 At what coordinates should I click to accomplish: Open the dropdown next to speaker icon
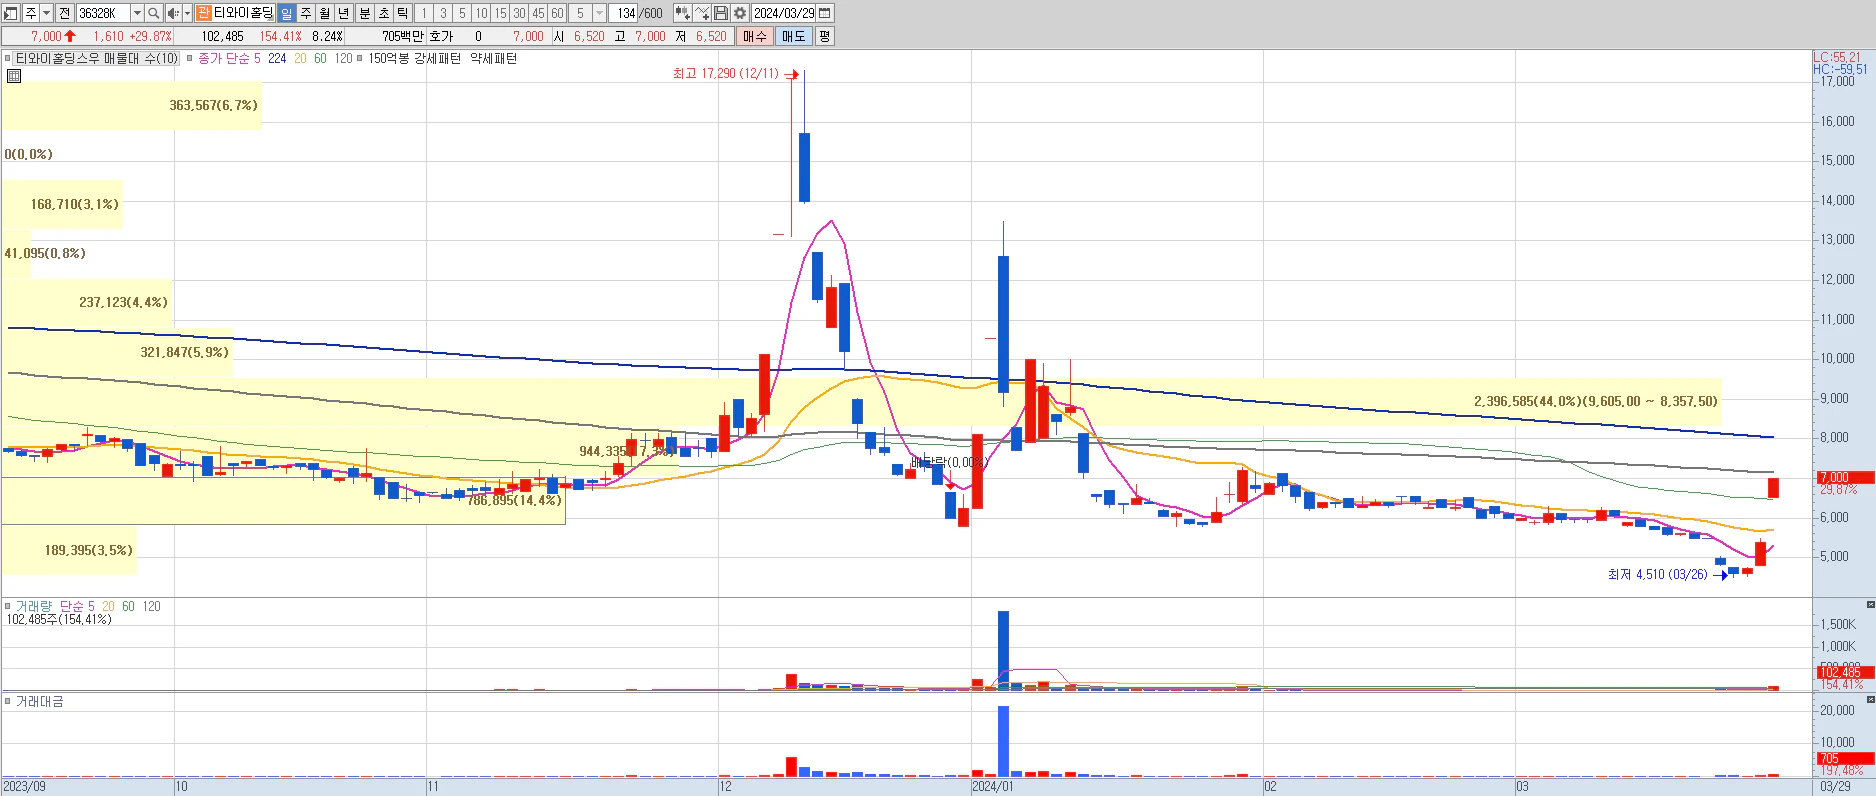tap(187, 13)
